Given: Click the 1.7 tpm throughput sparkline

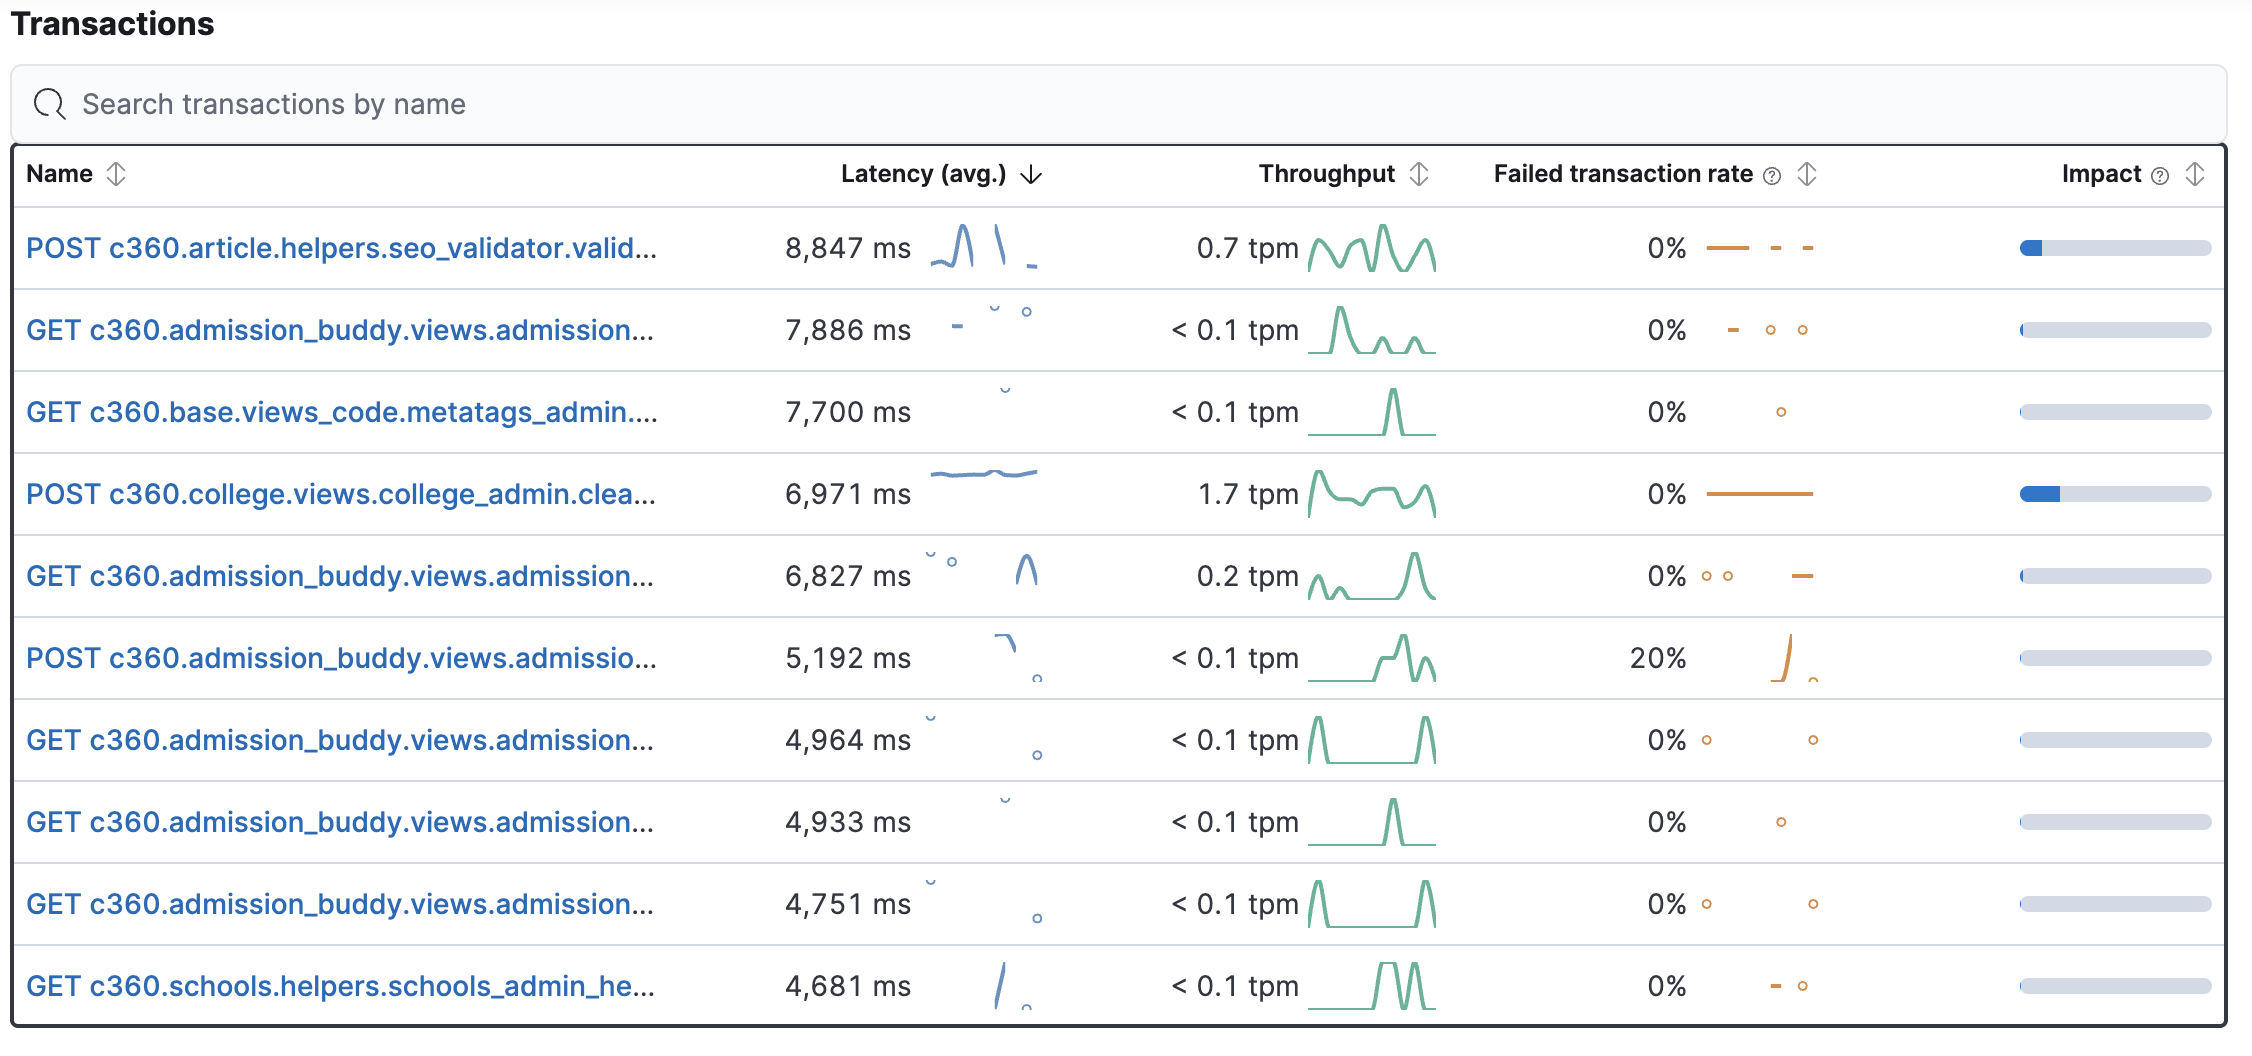Looking at the screenshot, I should pos(1371,494).
